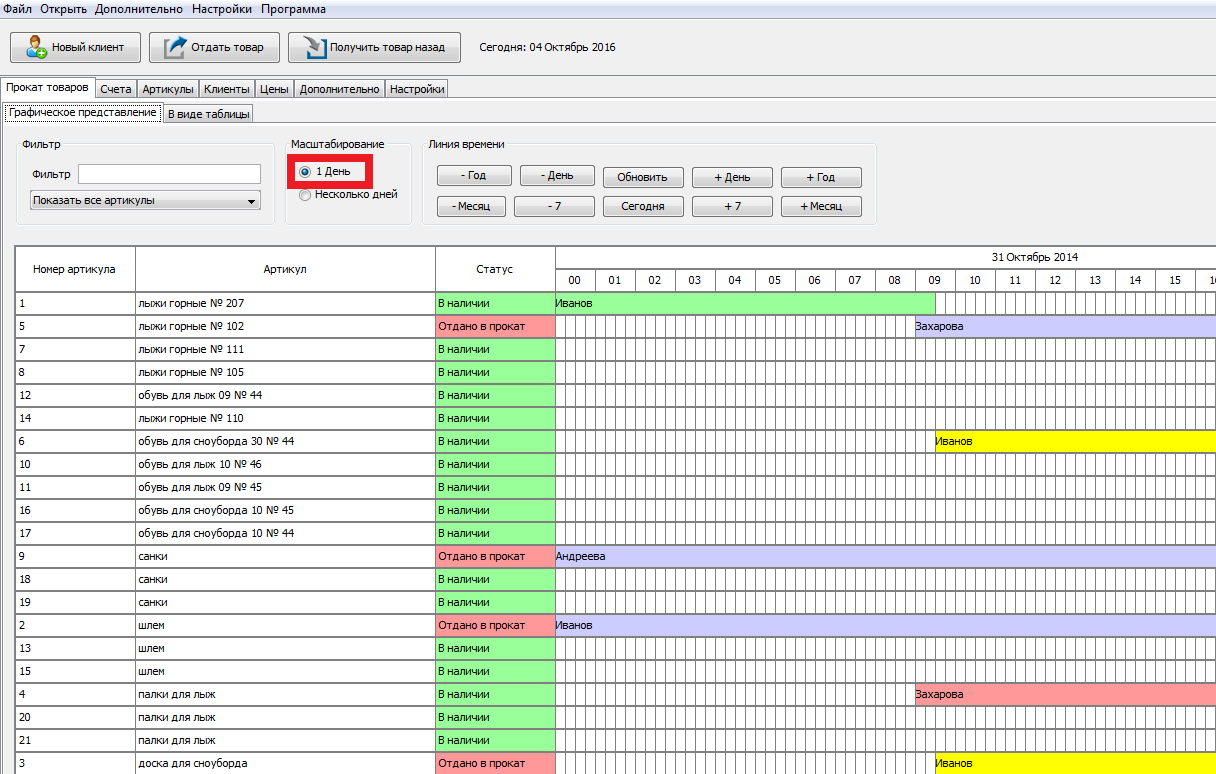Select the 1 День scale radio button
Screen dimensions: 1216x774
point(304,171)
